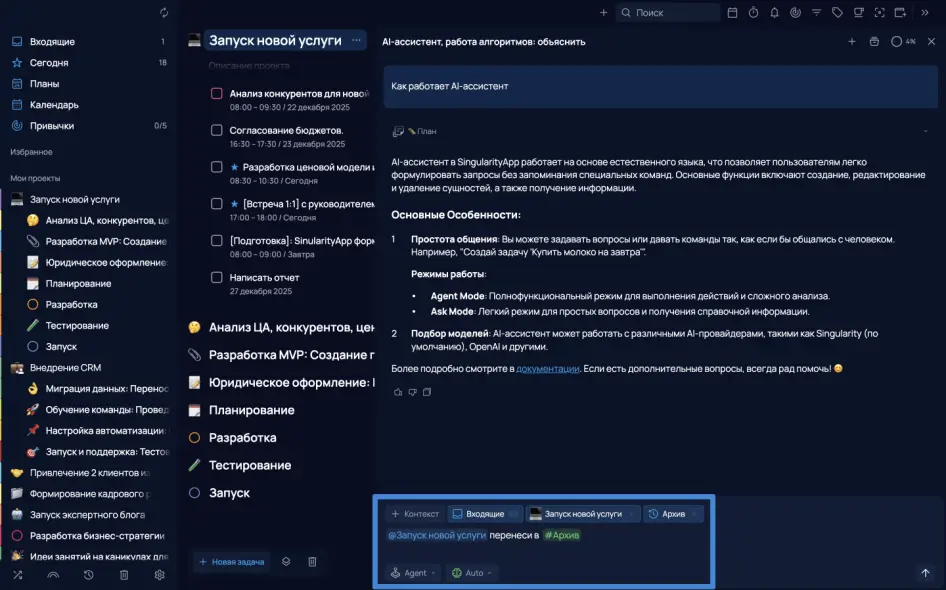Open Сегодня in the sidebar
The height and width of the screenshot is (590, 946).
pyautogui.click(x=49, y=63)
